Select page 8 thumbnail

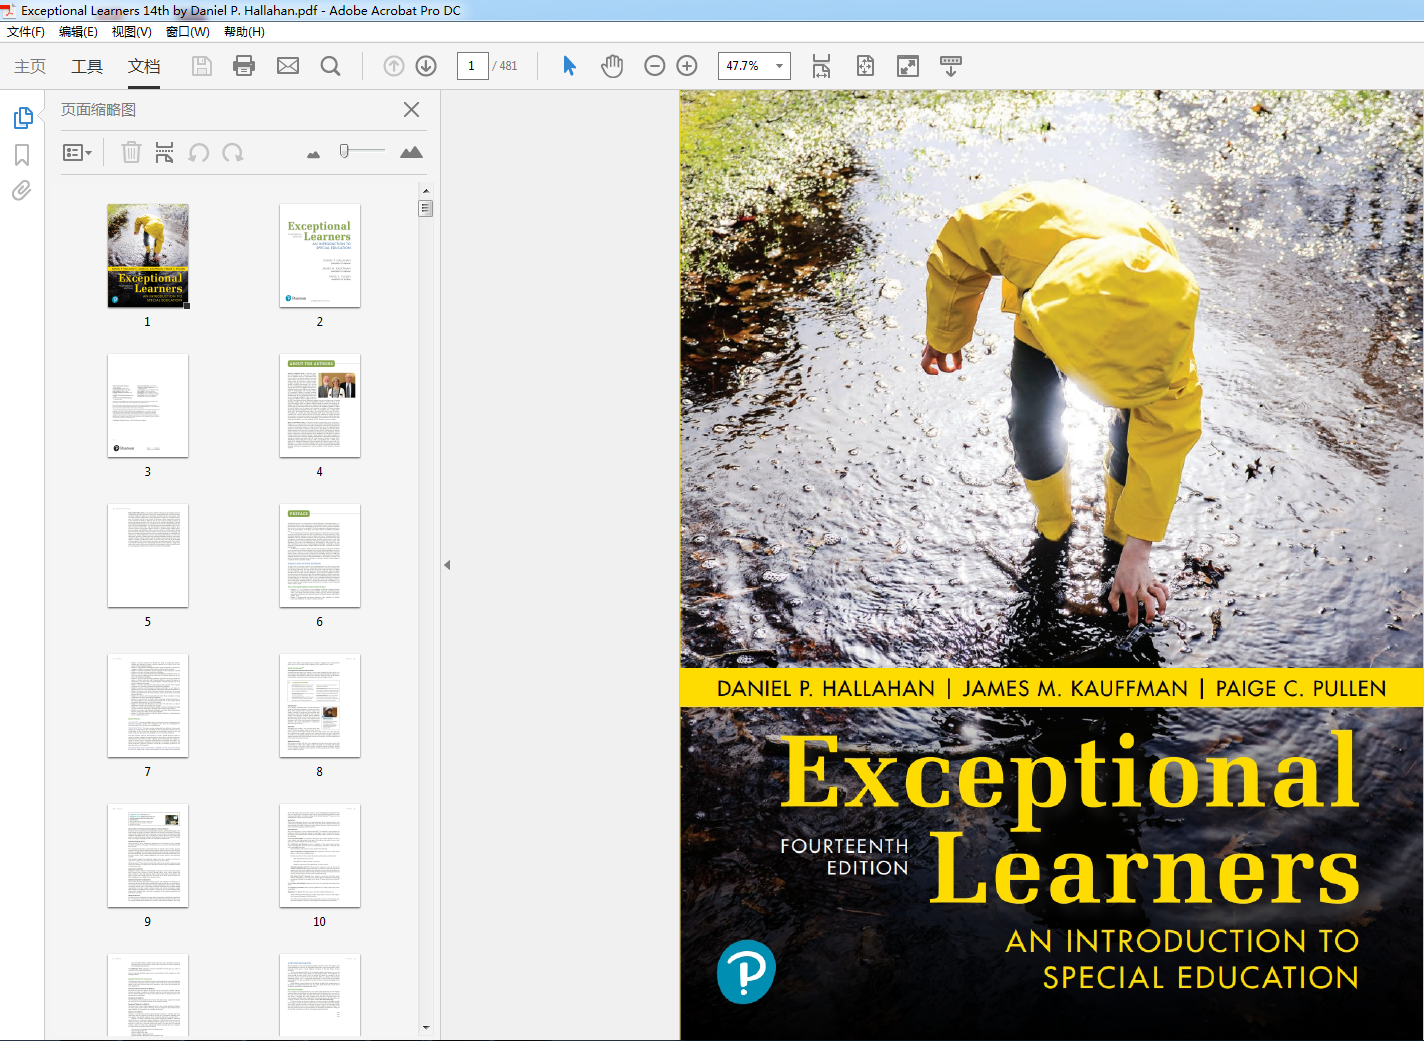pos(320,706)
